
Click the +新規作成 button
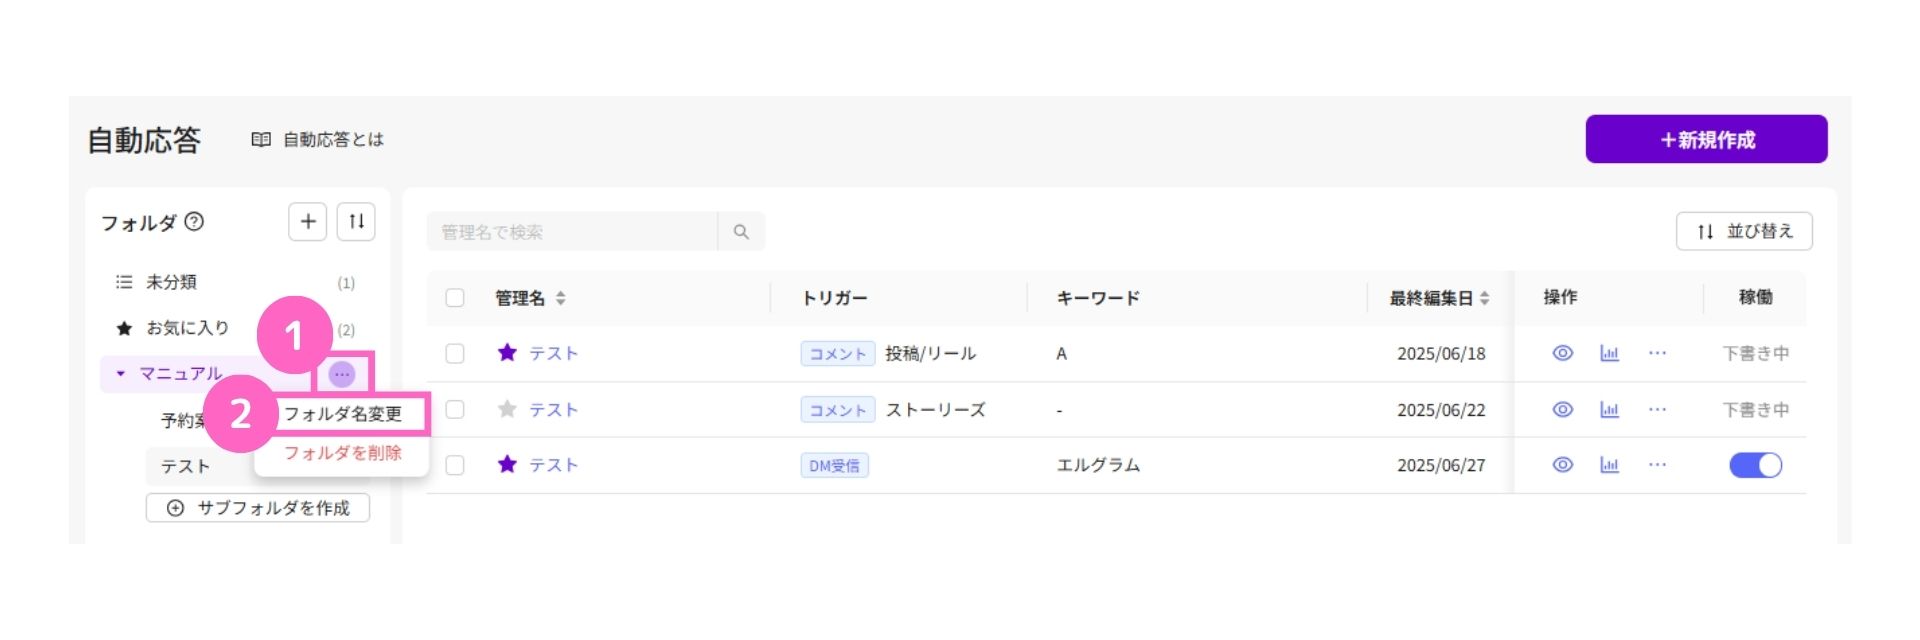click(1706, 139)
